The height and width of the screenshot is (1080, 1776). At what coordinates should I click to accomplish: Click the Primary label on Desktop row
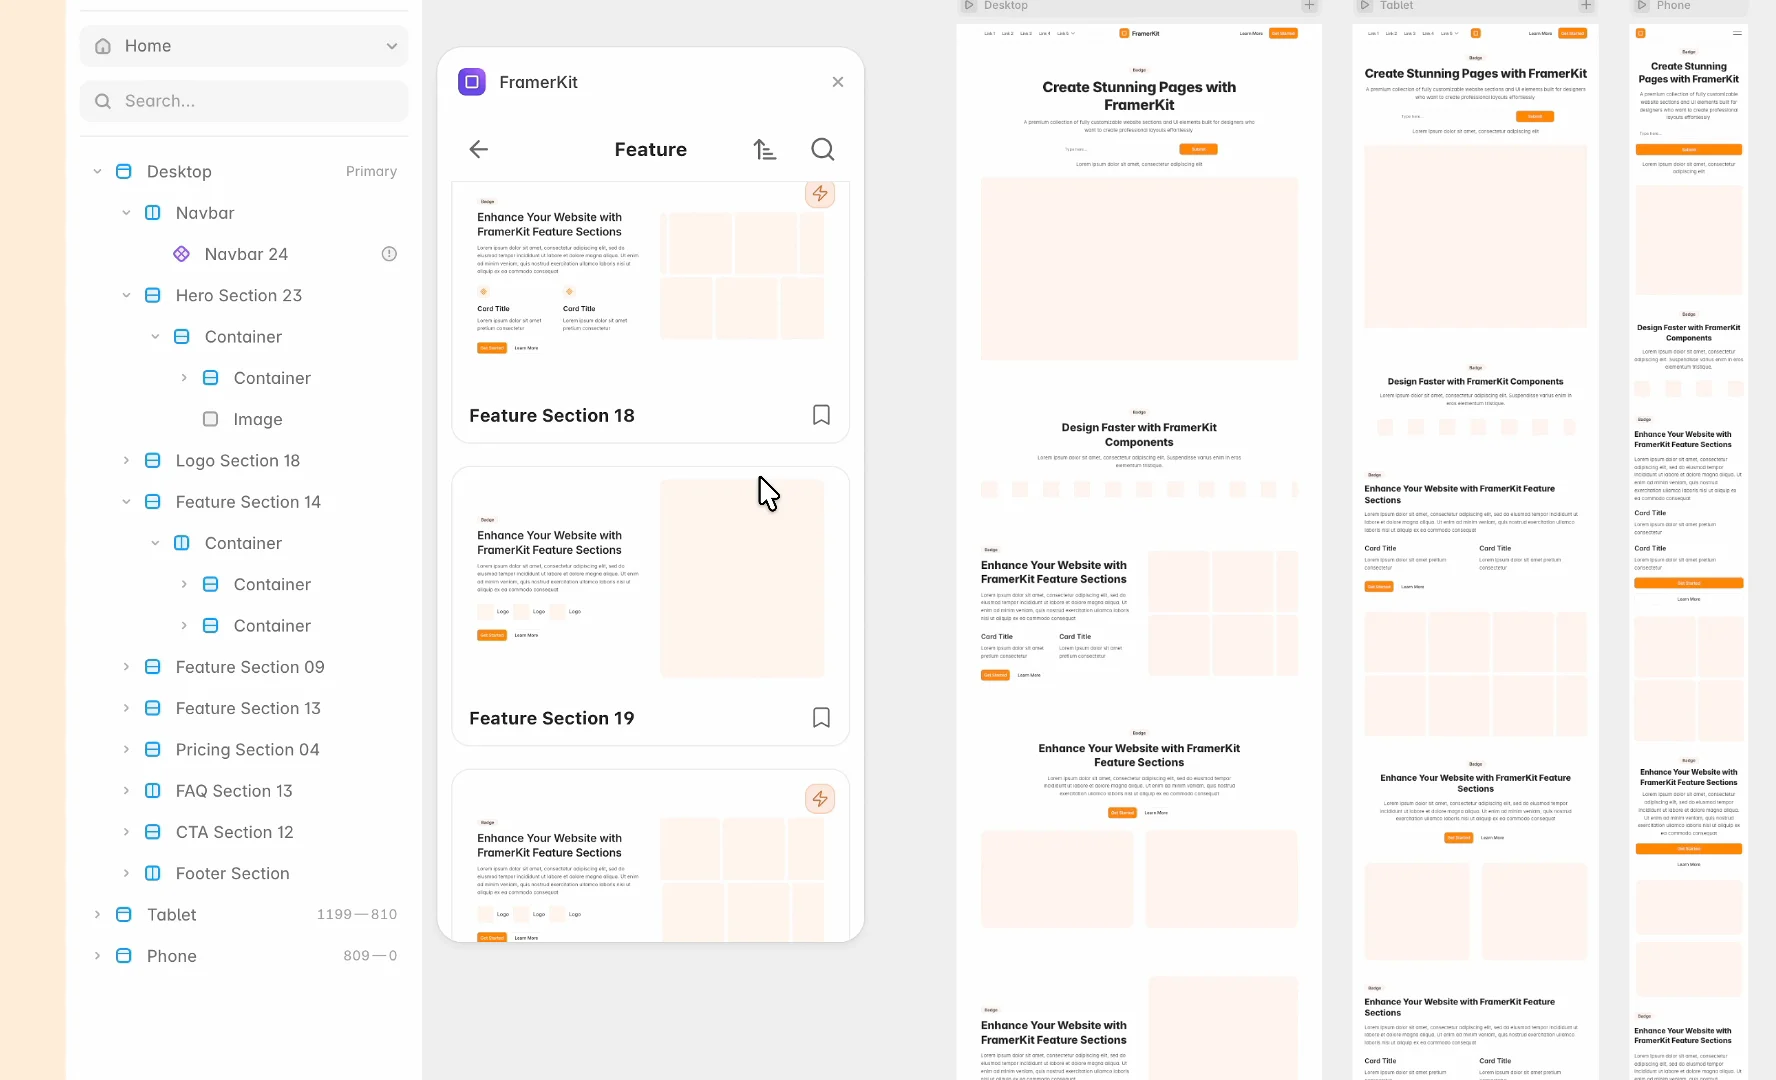[x=371, y=172]
